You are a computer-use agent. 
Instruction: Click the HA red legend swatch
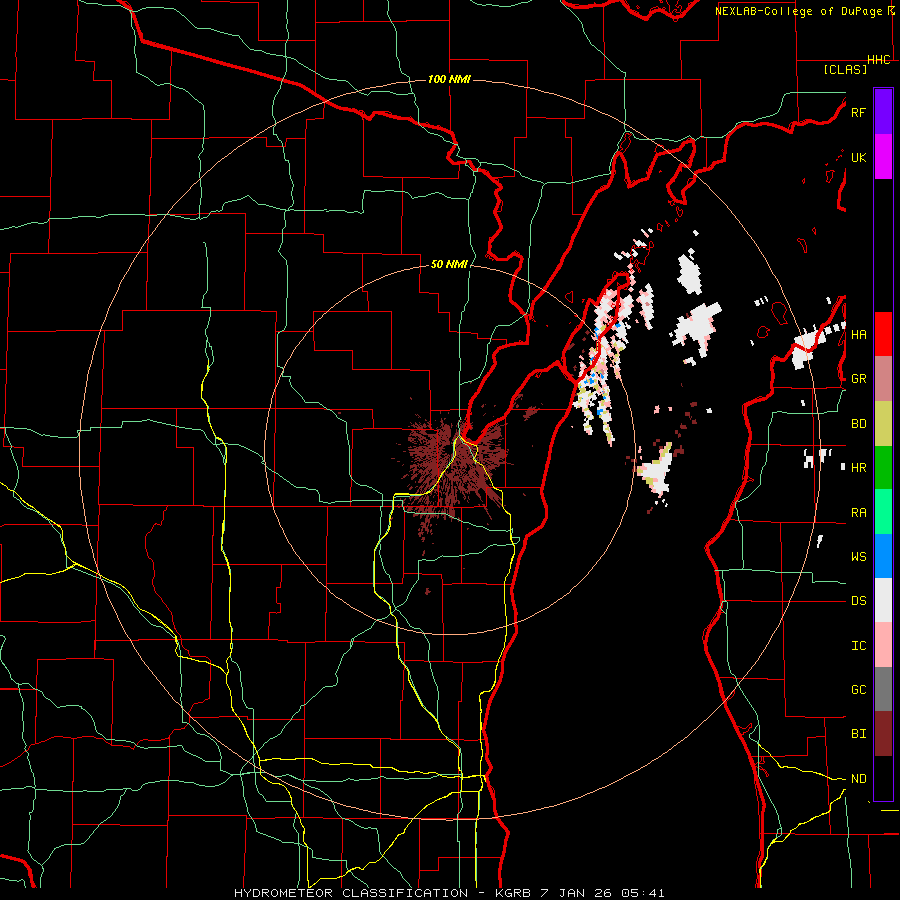click(883, 334)
